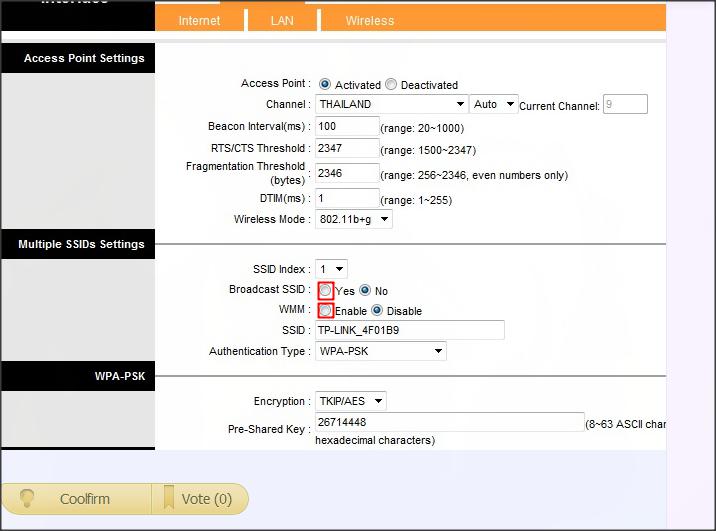Image resolution: width=716 pixels, height=531 pixels.
Task: Click into the SSID name field
Action: point(410,330)
